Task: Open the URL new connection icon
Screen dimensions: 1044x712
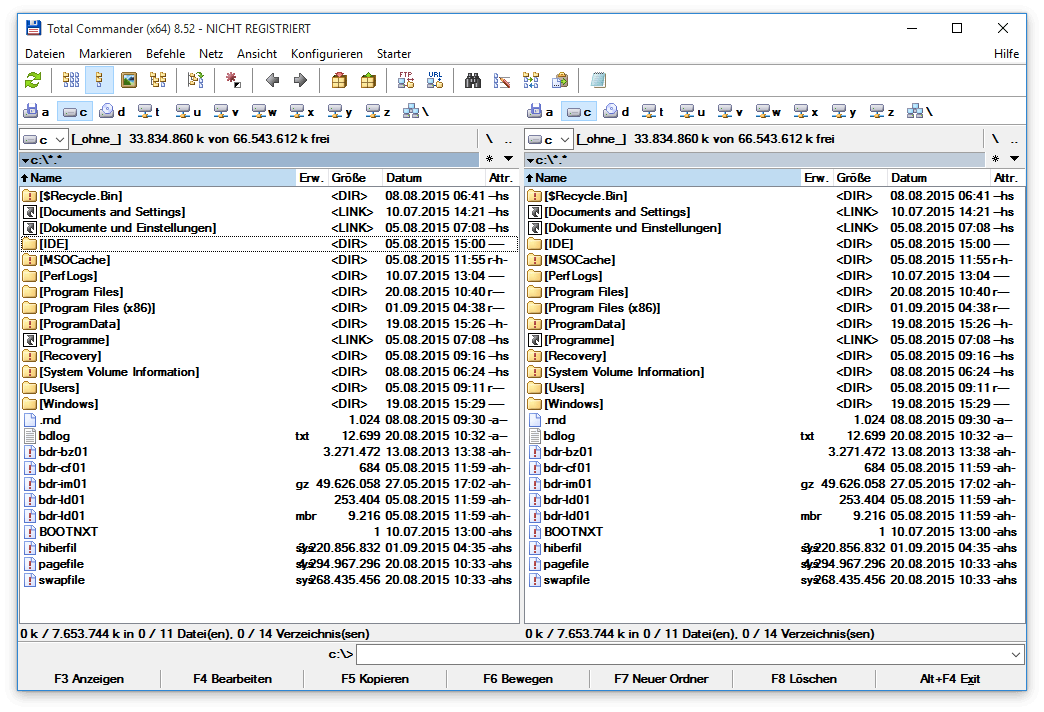Action: click(x=435, y=81)
